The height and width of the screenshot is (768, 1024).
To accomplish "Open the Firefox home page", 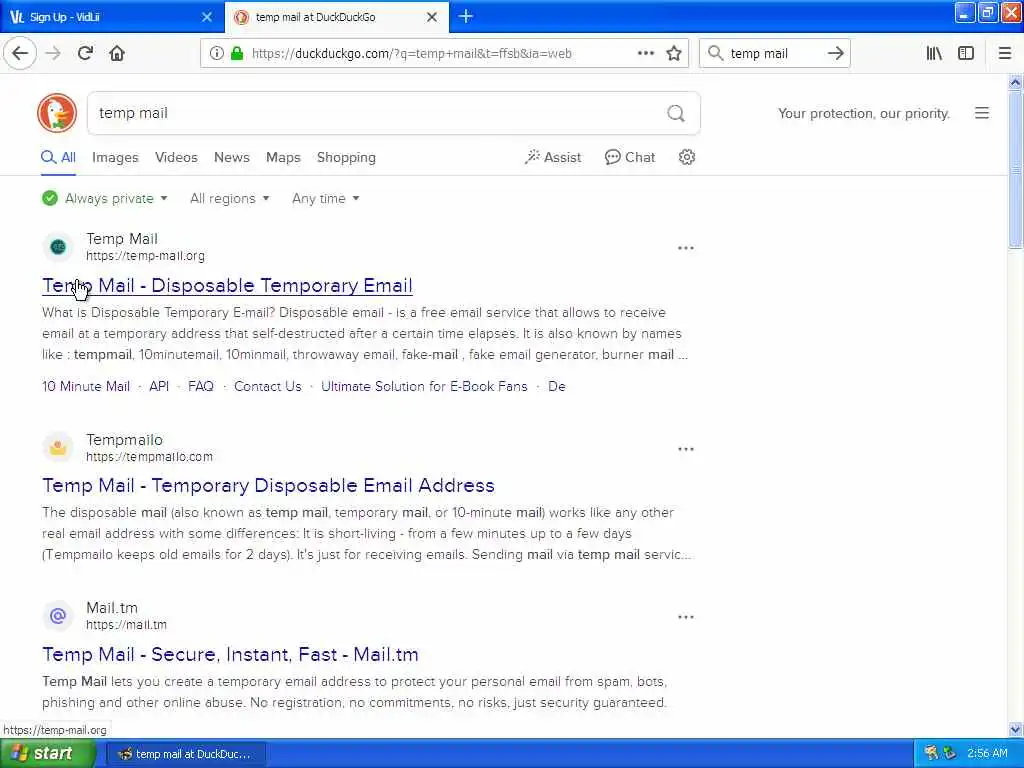I will point(117,54).
